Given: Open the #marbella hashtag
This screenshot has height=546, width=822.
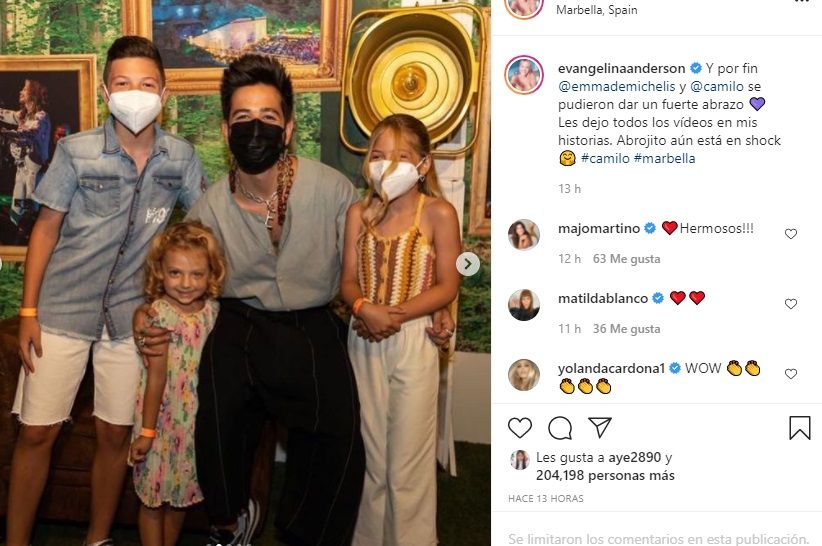Looking at the screenshot, I should 664,158.
